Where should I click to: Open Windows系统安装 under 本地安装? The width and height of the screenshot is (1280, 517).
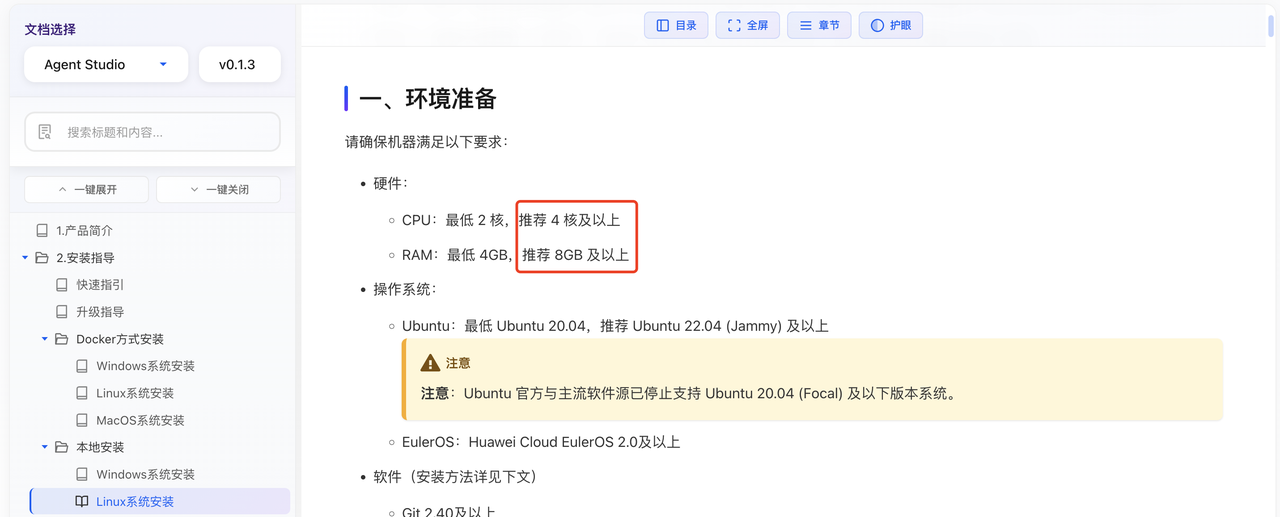pos(145,474)
